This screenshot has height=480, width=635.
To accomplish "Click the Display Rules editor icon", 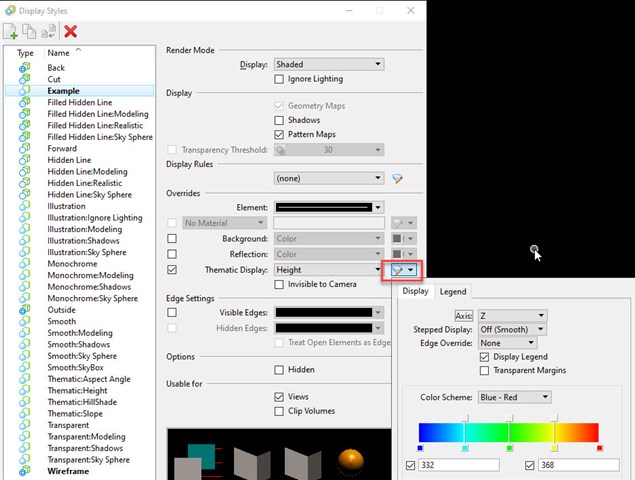I will (397, 178).
